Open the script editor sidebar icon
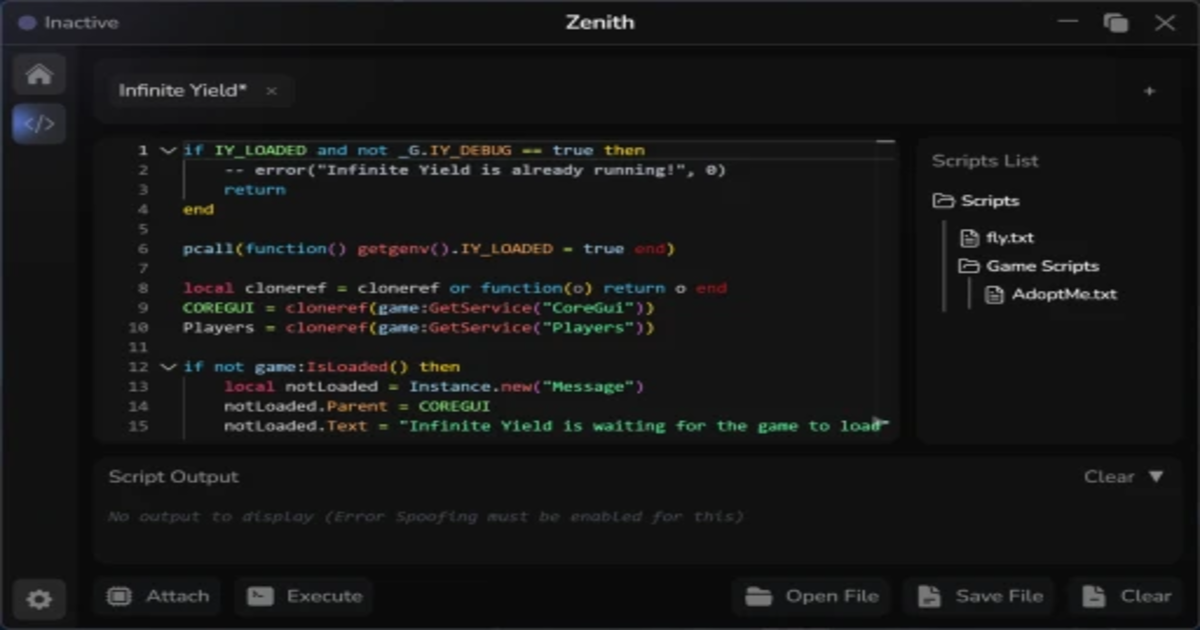The image size is (1200, 630). (x=38, y=123)
